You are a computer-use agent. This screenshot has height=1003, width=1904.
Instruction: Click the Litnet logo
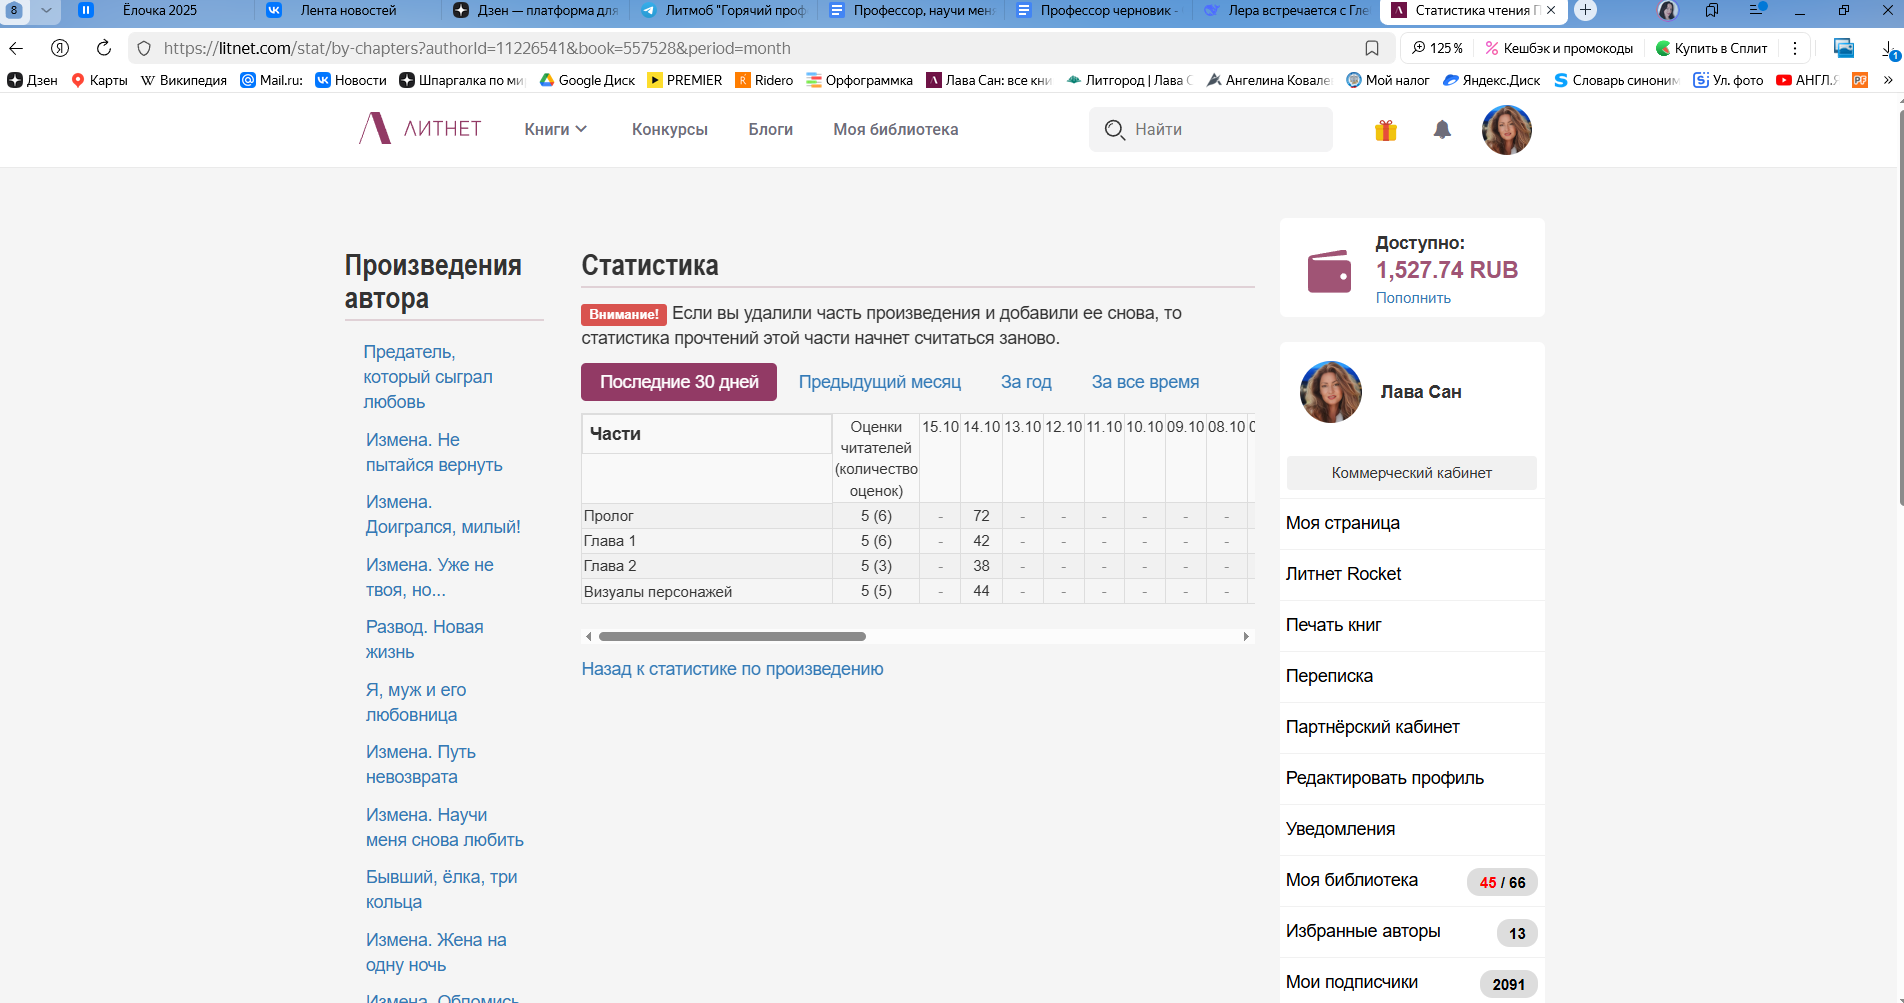[420, 129]
